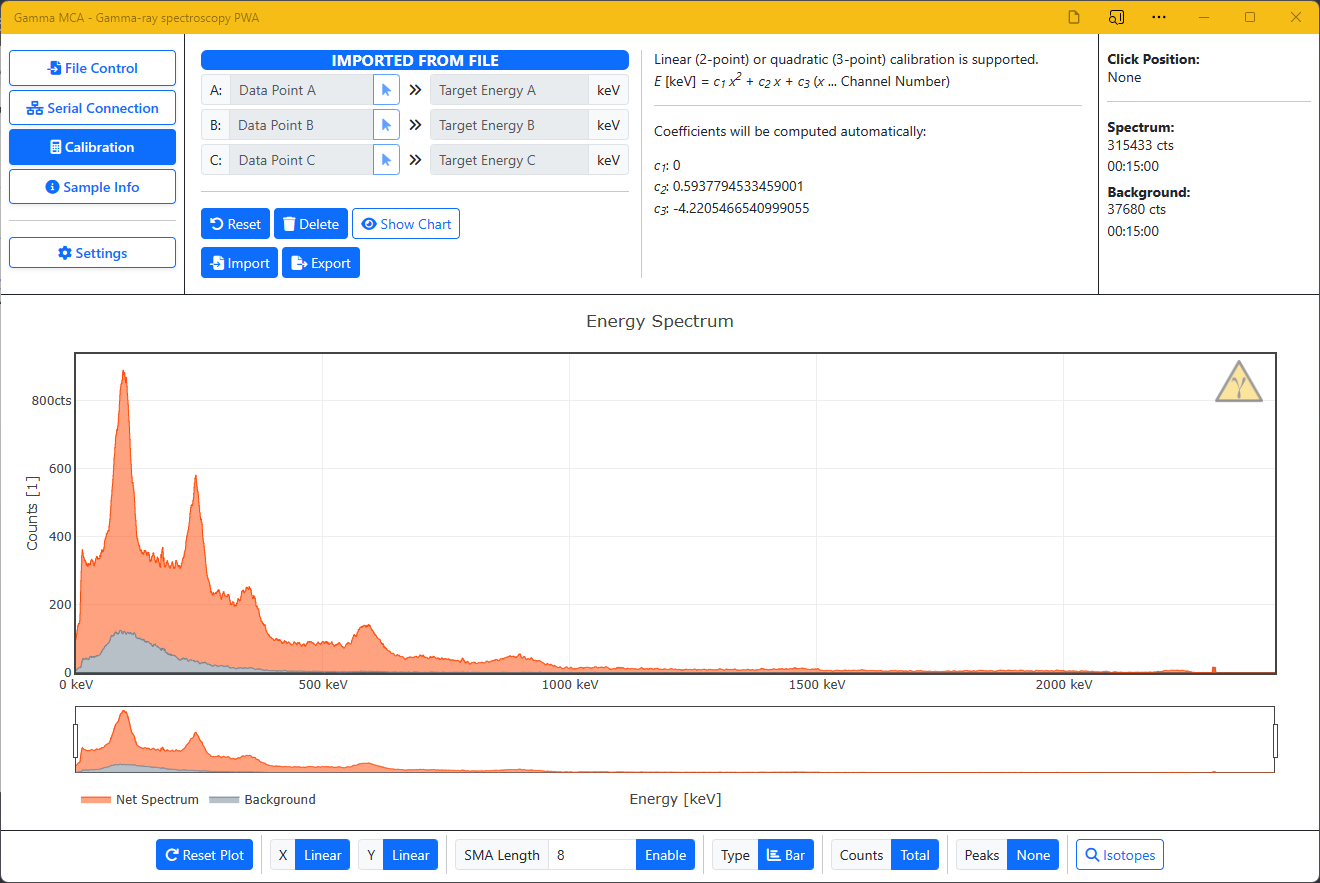The image size is (1320, 883).
Task: Export the calibration file
Action: (x=321, y=263)
